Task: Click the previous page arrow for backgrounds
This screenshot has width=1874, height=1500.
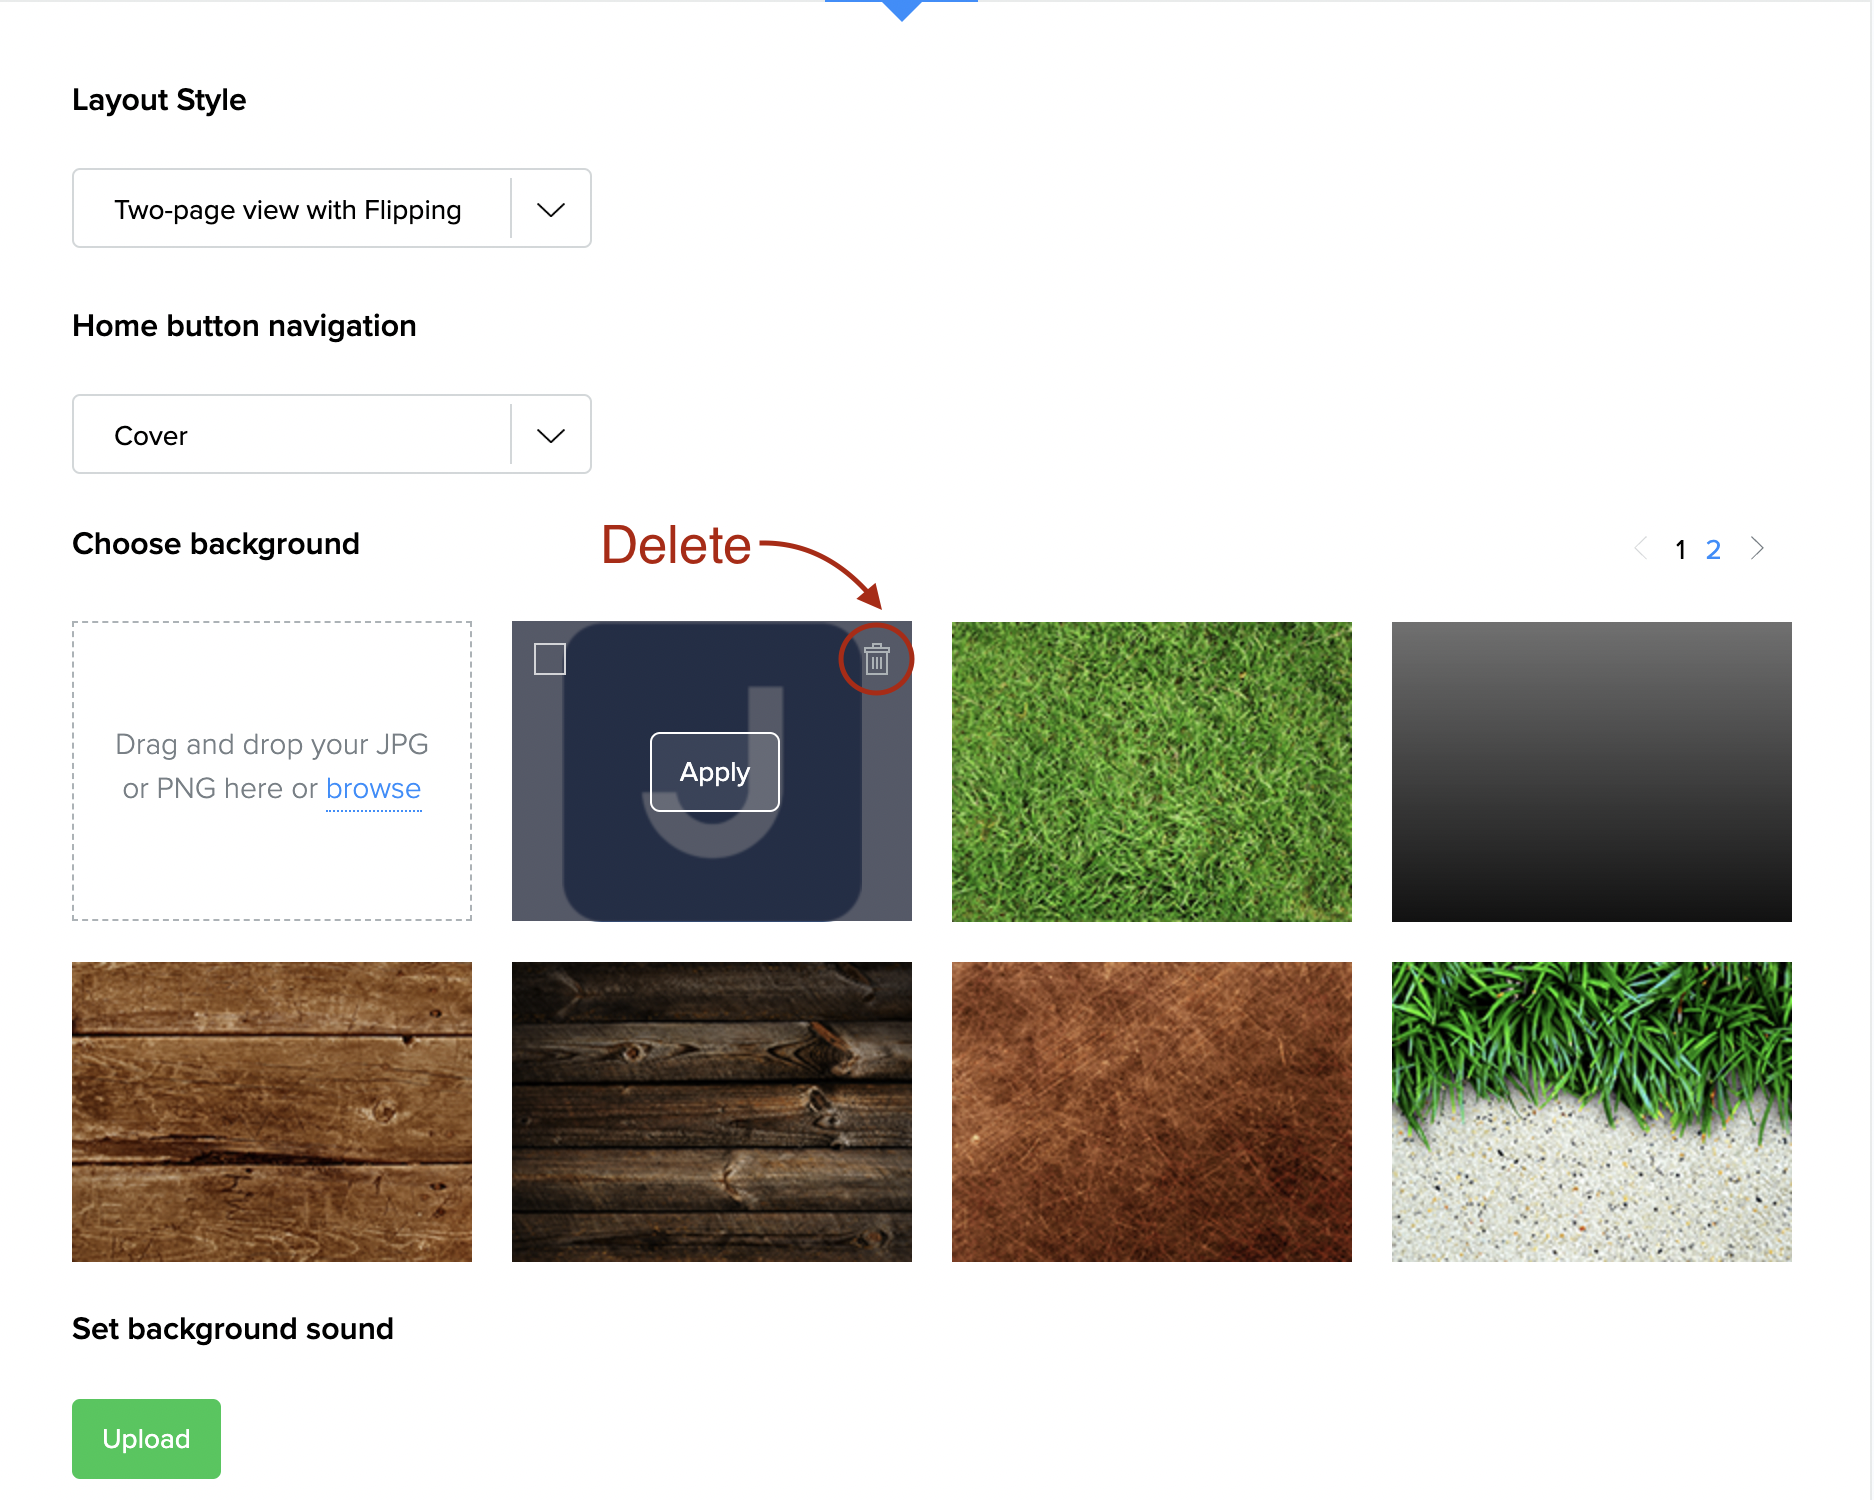Action: tap(1641, 548)
